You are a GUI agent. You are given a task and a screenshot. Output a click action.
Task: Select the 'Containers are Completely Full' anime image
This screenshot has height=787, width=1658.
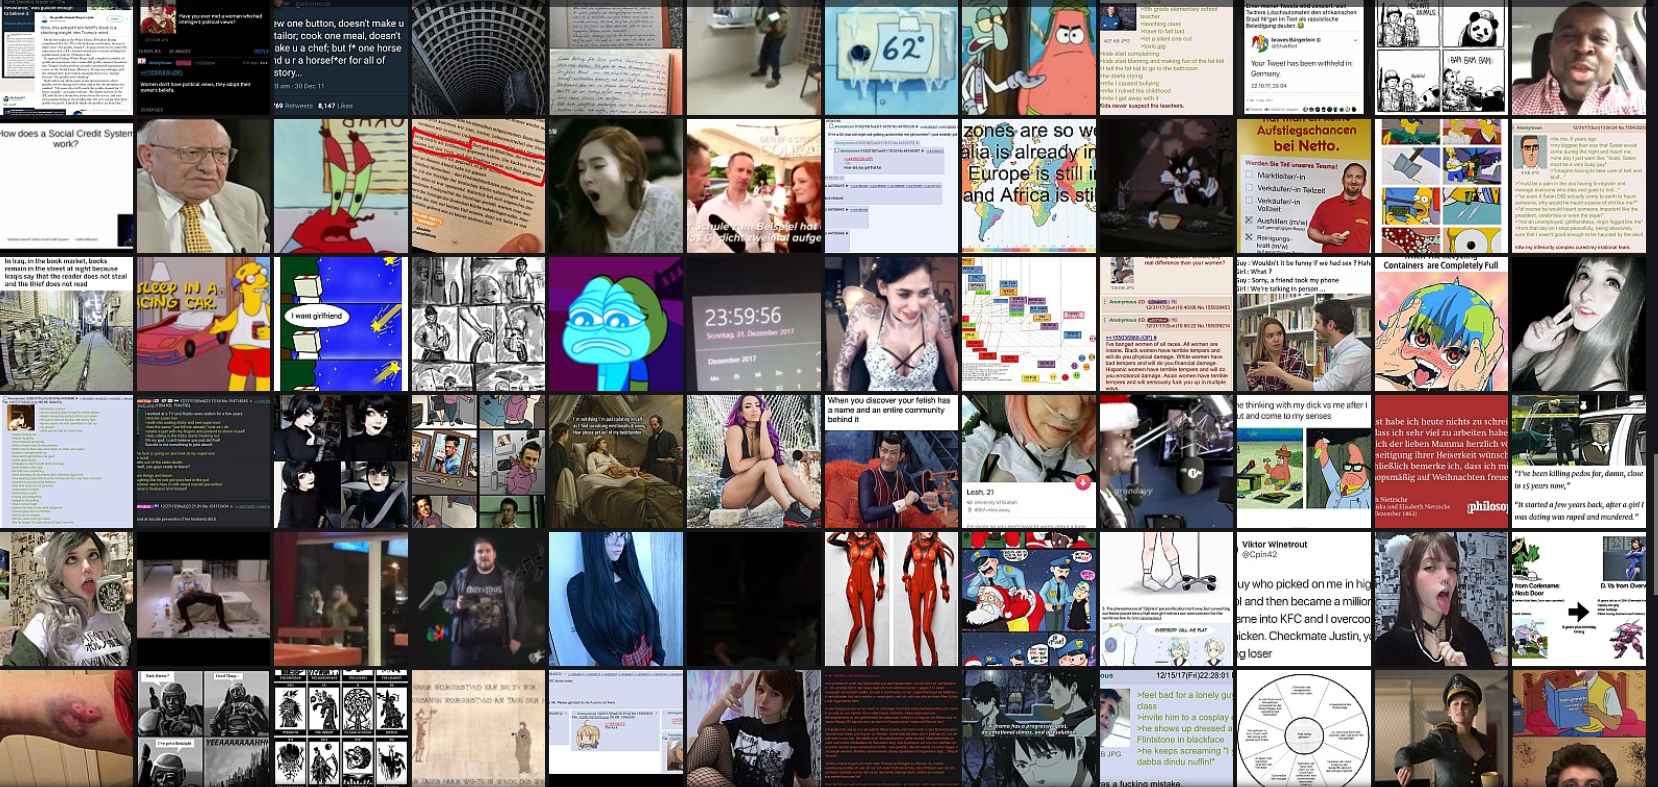1441,324
